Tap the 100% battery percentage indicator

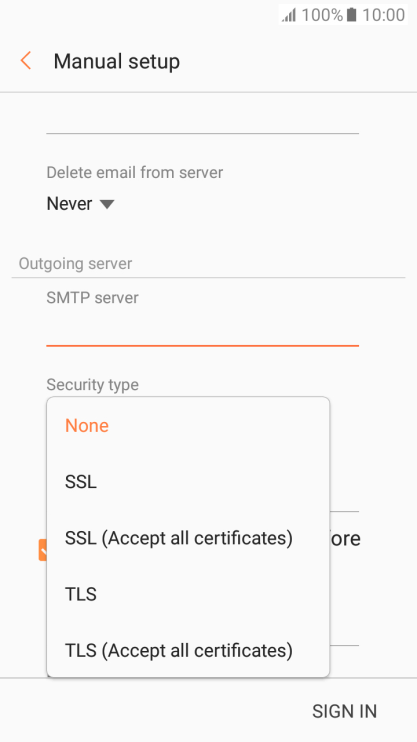322,15
